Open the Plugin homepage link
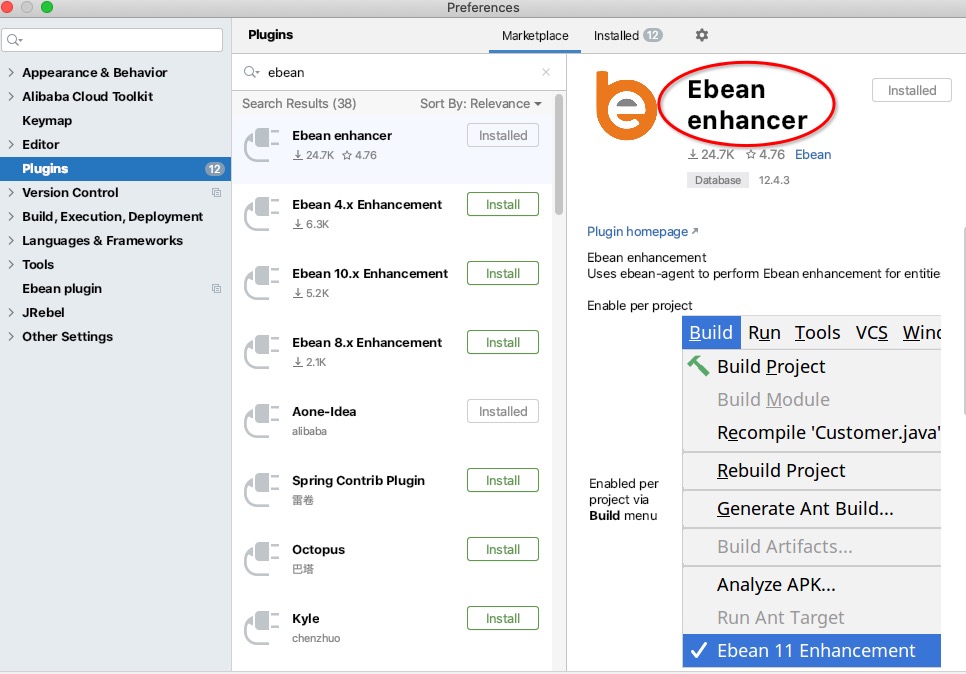The image size is (966, 674). tap(637, 232)
